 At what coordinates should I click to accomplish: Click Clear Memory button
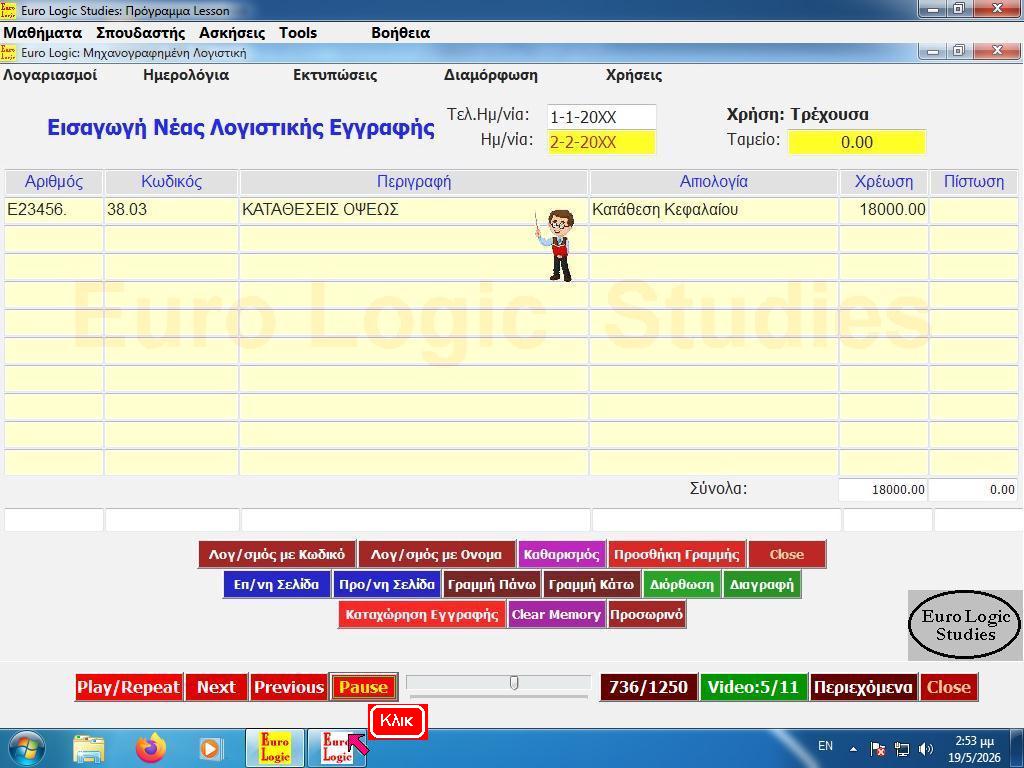tap(556, 615)
